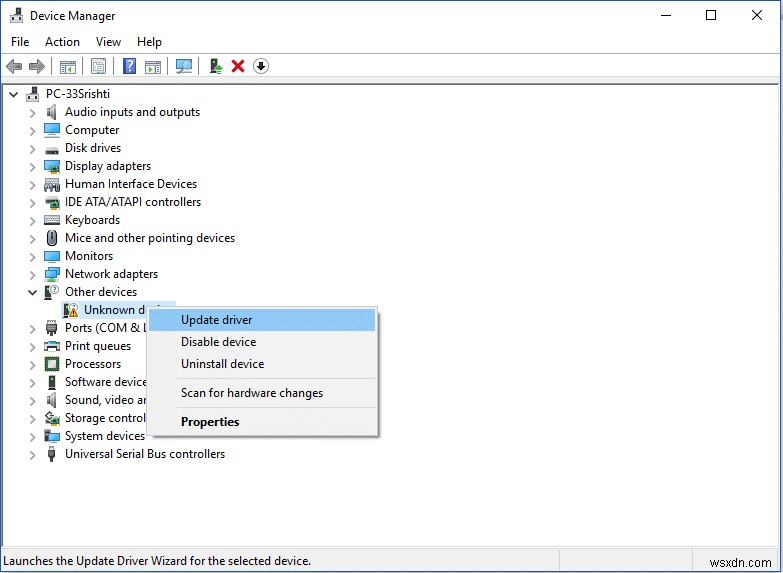
Task: Click the Storage controllers icon
Action: (x=52, y=418)
